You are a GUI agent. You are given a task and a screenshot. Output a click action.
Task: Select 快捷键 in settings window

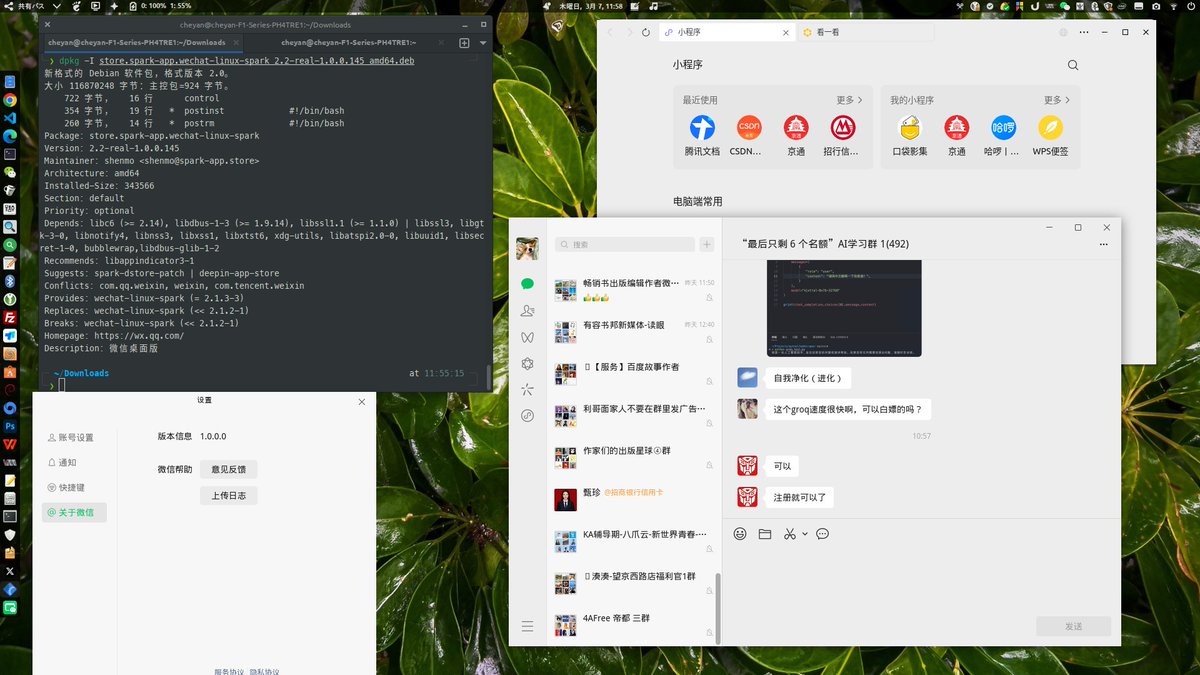(75, 488)
